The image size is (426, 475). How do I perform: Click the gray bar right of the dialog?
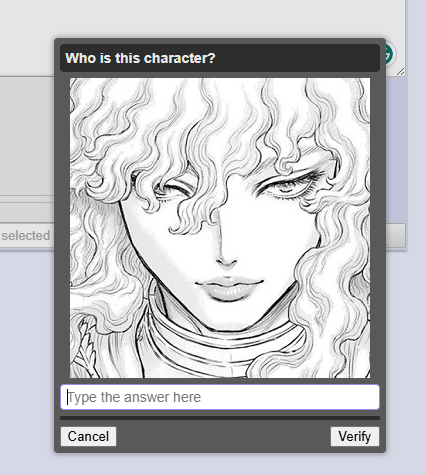click(396, 235)
